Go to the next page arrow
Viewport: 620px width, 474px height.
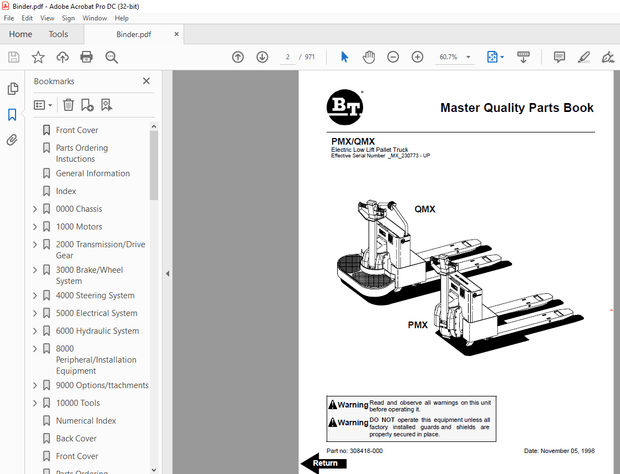tap(262, 57)
